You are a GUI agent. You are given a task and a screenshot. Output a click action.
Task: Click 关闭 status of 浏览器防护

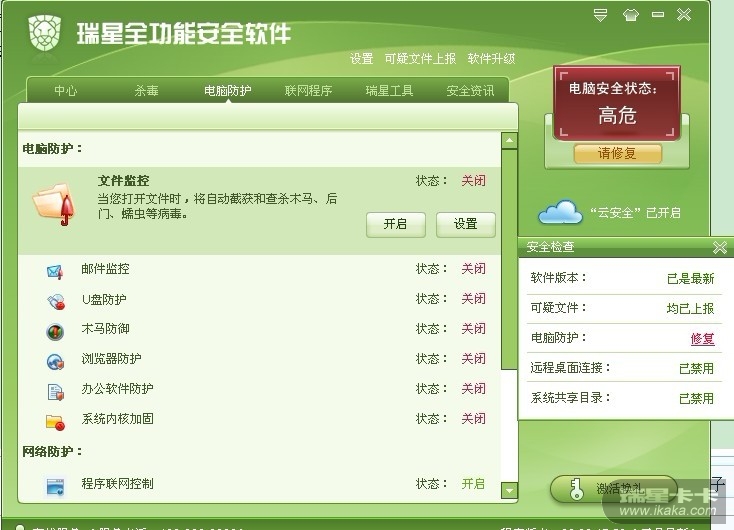(x=473, y=359)
